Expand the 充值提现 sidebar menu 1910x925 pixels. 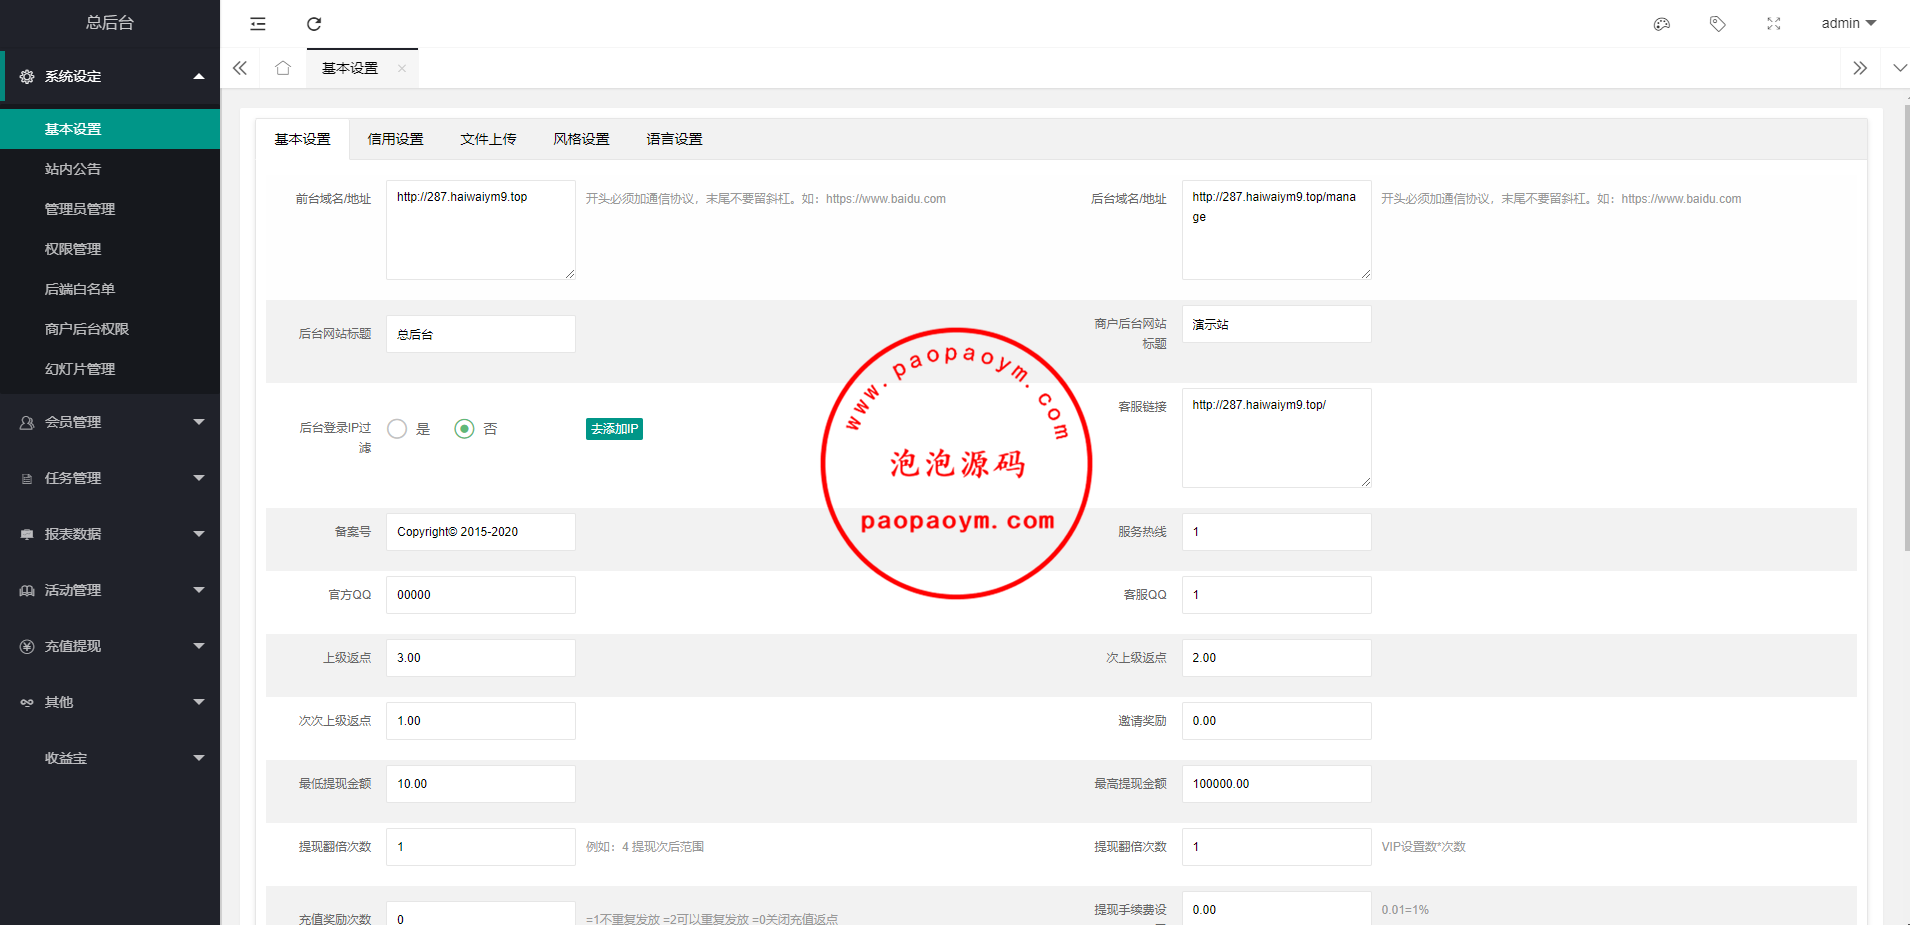[x=110, y=646]
